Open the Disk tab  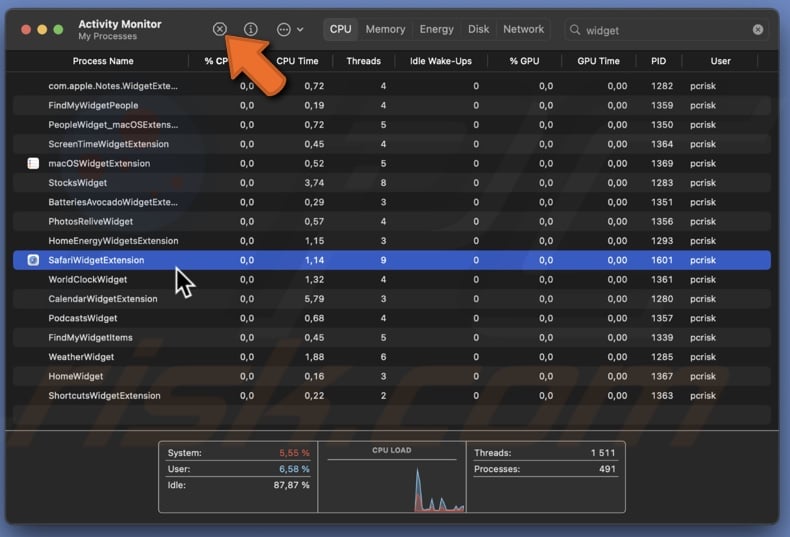[479, 29]
